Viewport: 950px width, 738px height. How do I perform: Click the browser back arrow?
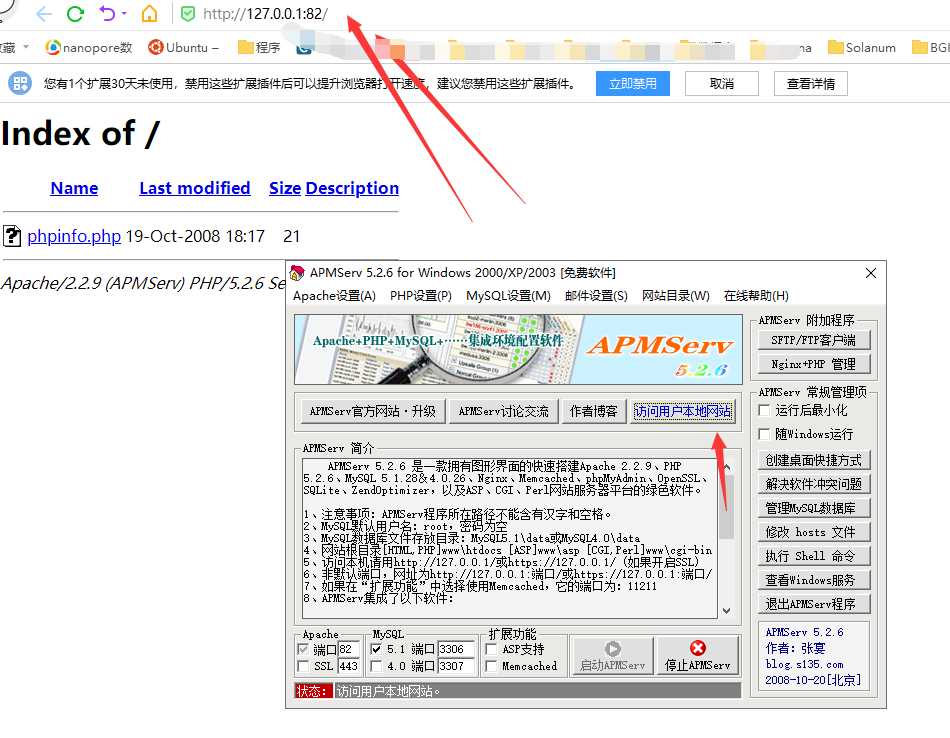(x=44, y=13)
